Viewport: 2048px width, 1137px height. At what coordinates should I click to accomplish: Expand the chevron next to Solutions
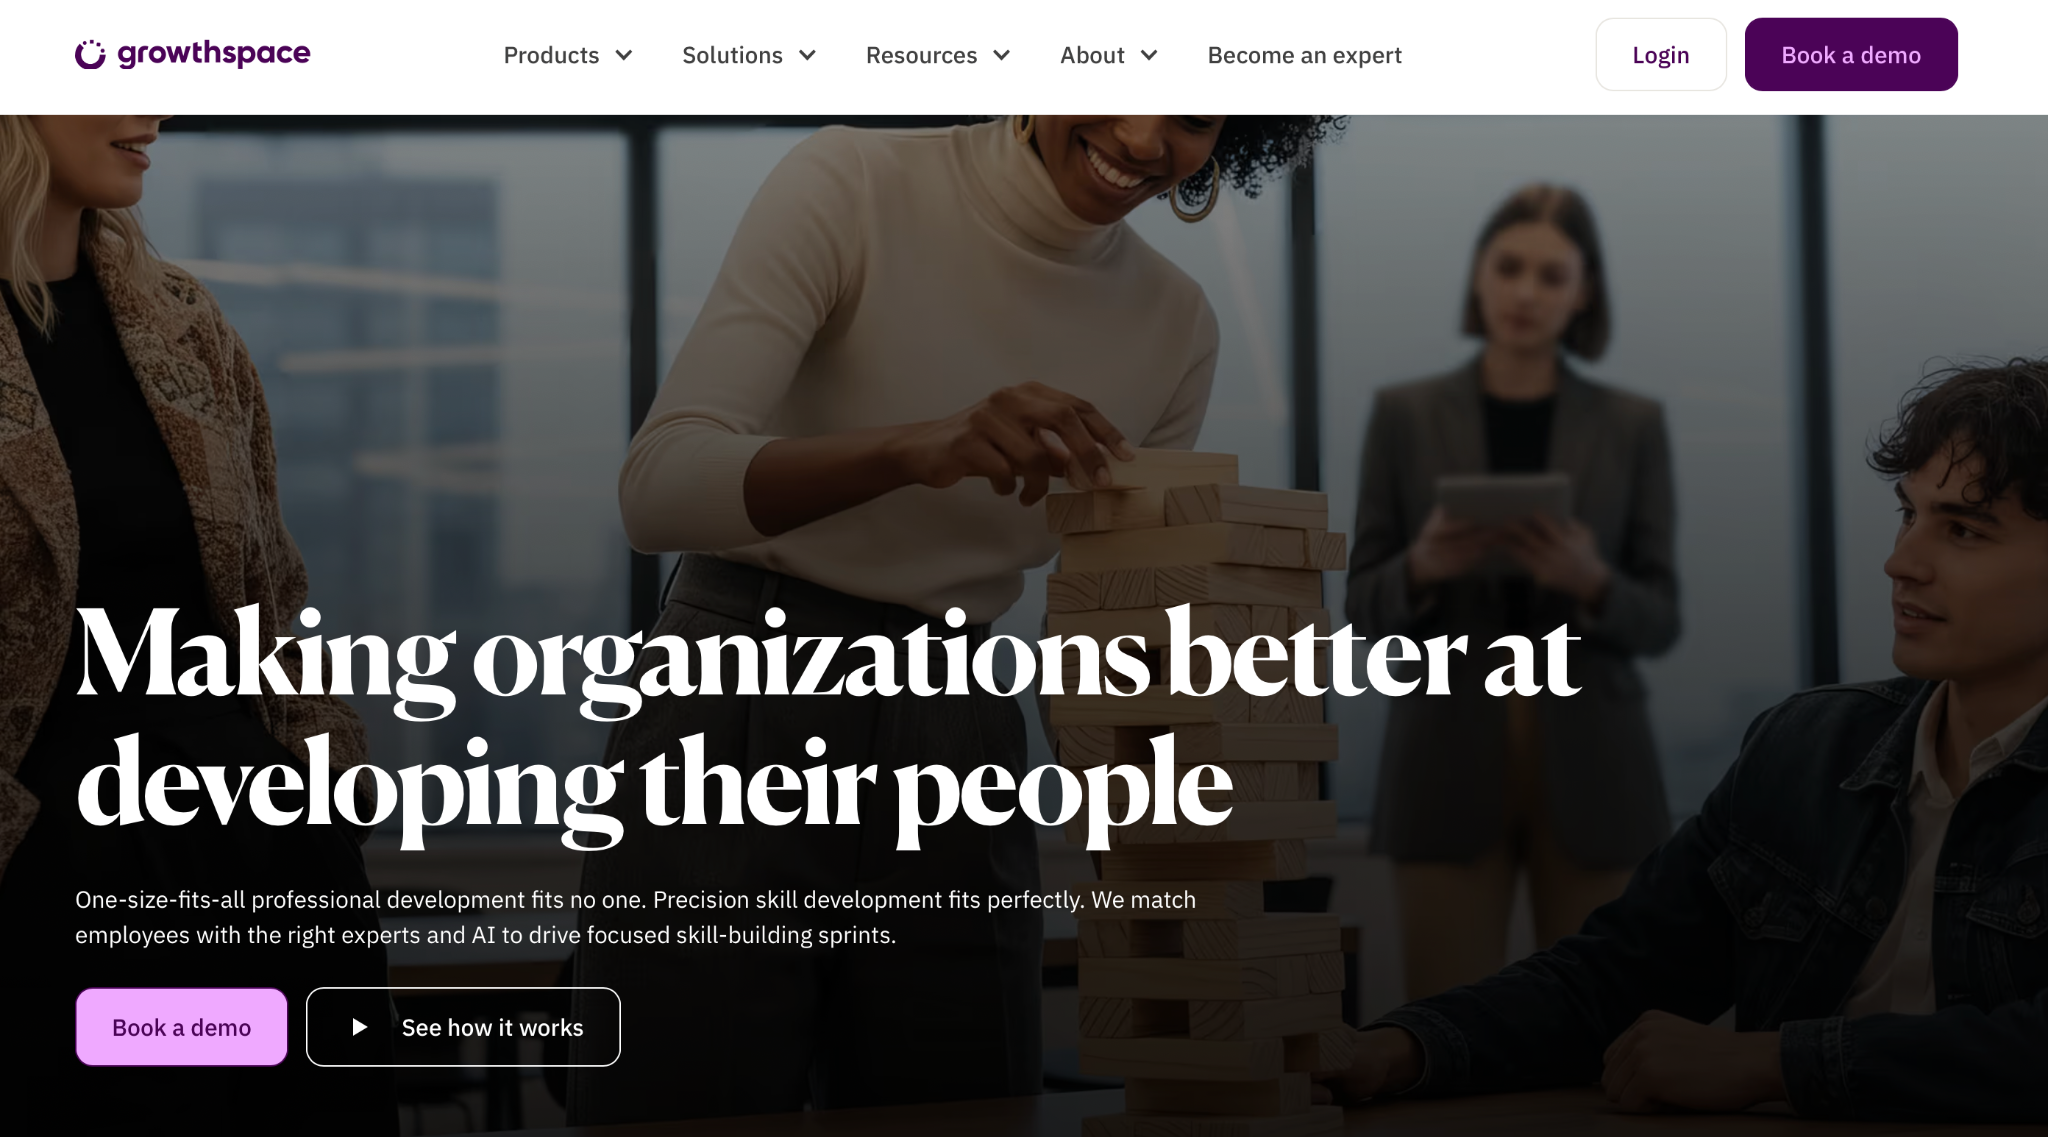pos(808,55)
